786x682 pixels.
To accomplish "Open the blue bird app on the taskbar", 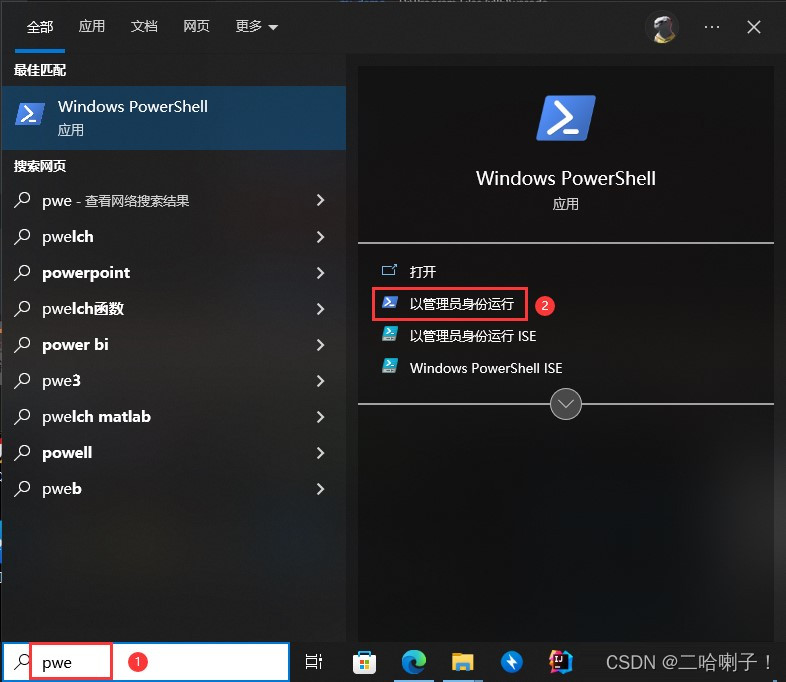I will [x=512, y=662].
